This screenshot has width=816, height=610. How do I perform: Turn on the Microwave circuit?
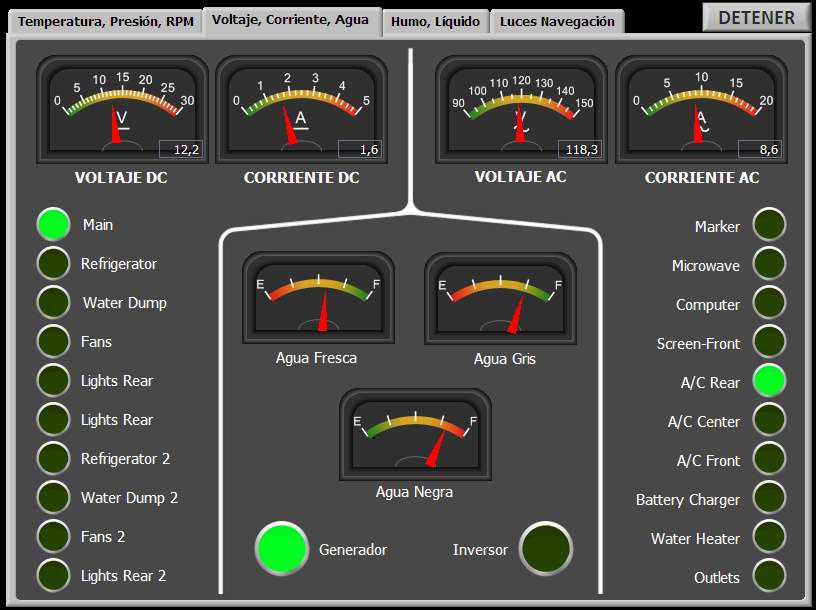click(769, 264)
